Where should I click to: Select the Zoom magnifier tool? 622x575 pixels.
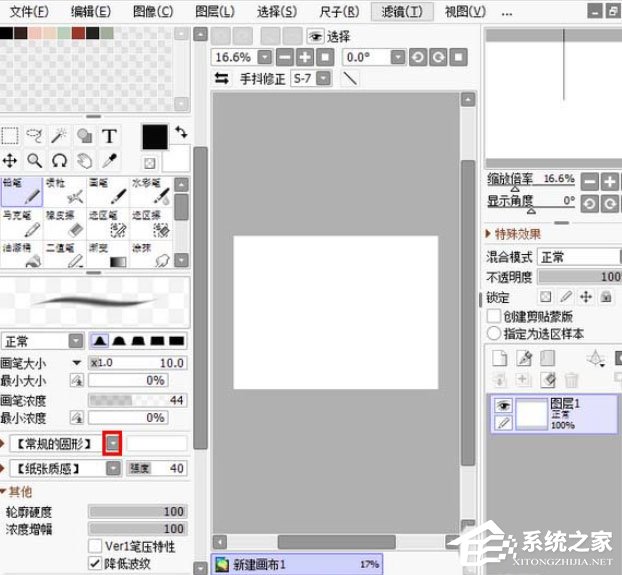coord(35,161)
